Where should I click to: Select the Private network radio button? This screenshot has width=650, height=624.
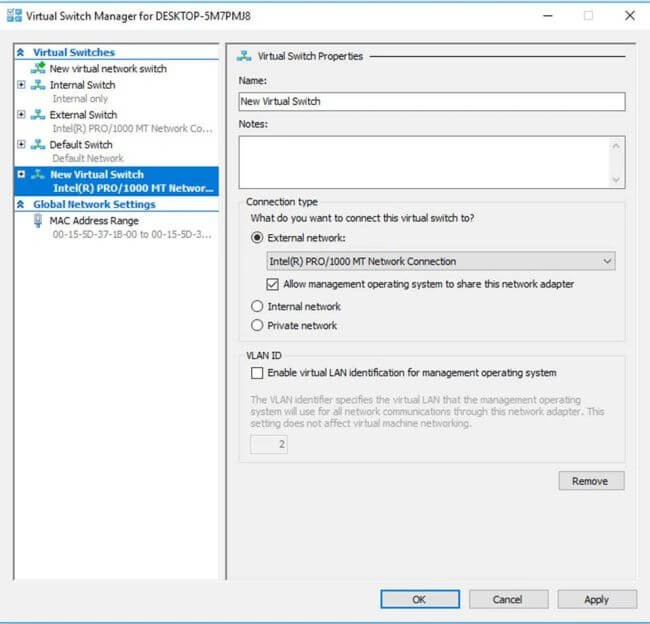tap(257, 325)
